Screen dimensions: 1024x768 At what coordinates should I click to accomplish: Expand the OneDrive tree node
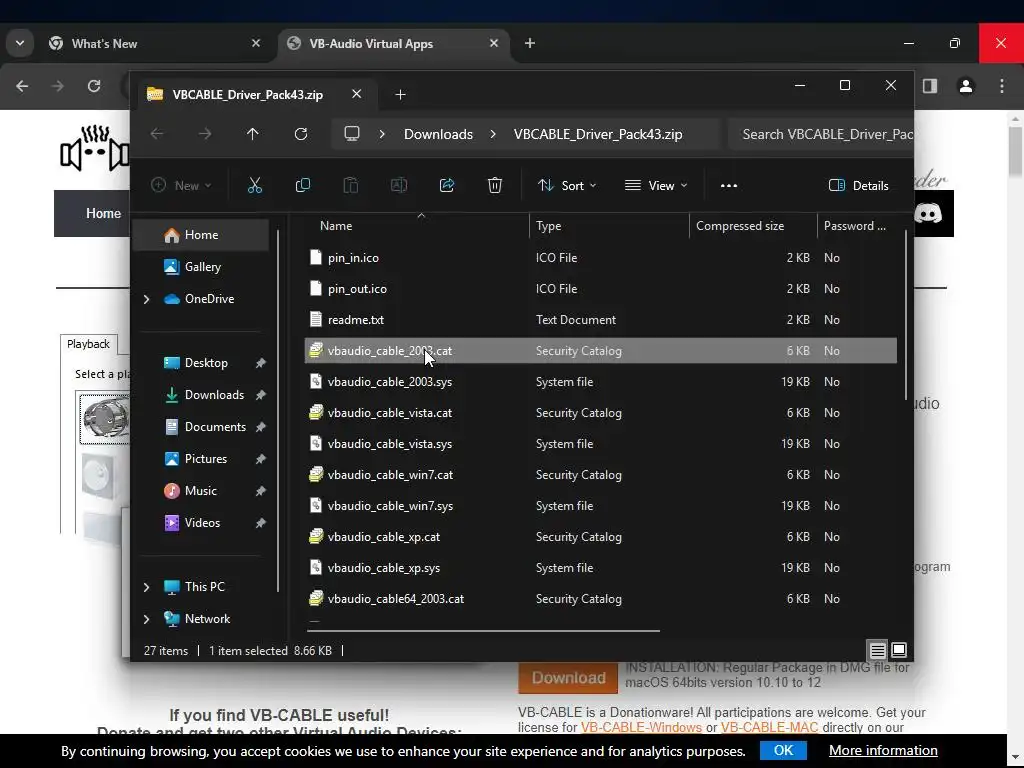[x=146, y=299]
